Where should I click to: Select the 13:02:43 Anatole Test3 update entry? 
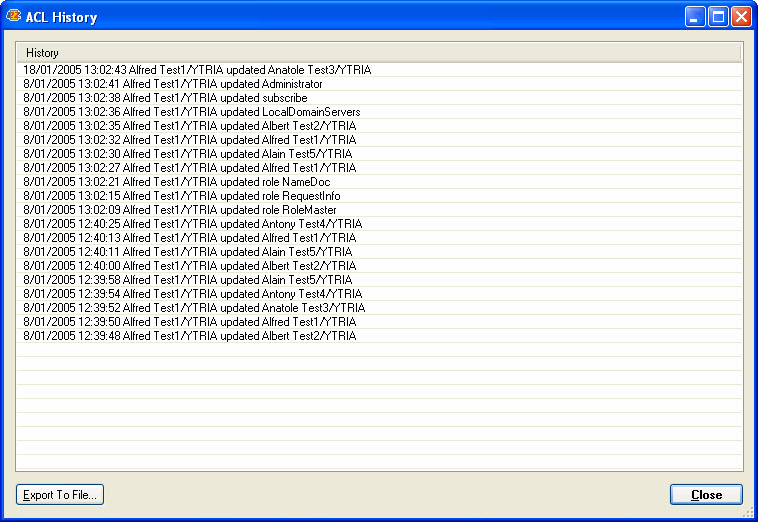point(198,70)
